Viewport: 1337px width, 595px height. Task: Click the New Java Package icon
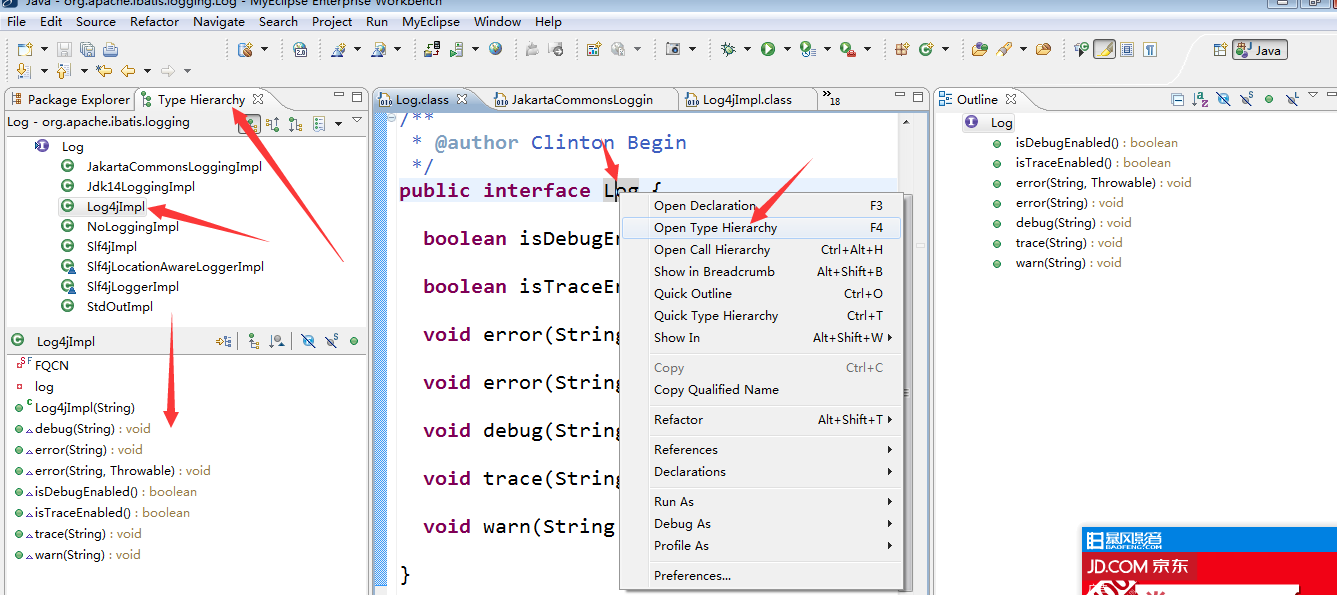(901, 49)
